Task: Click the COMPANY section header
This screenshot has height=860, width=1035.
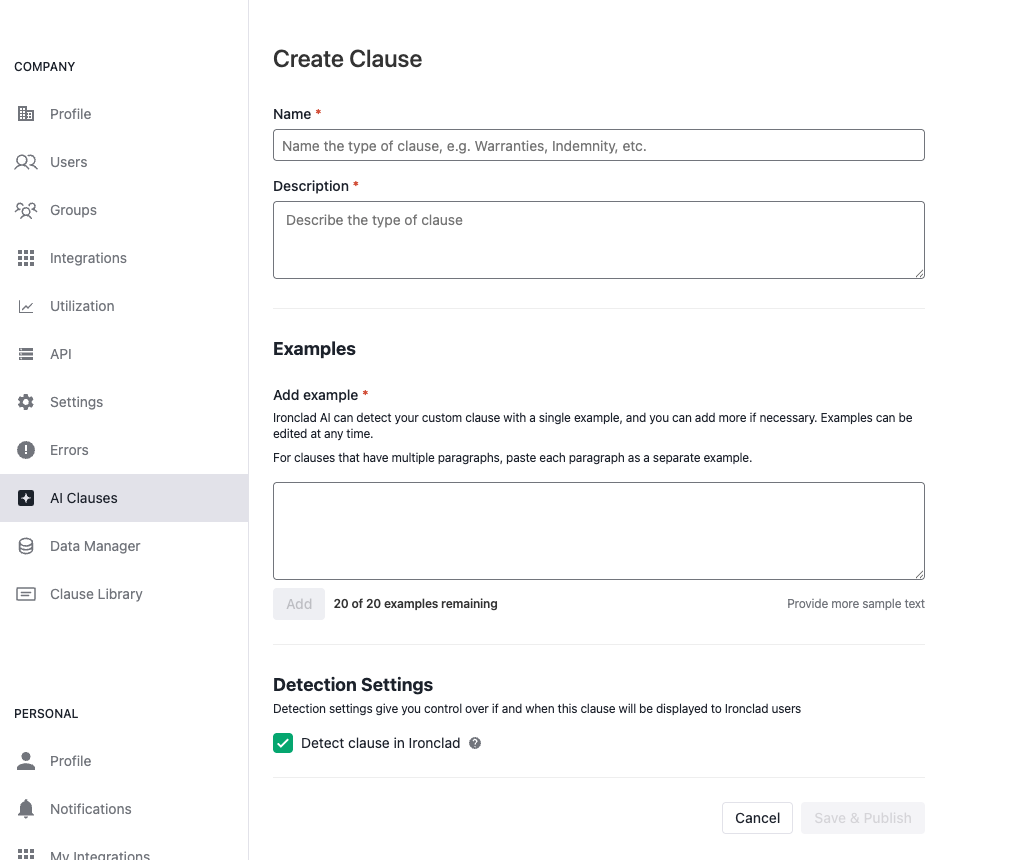Action: tap(45, 67)
